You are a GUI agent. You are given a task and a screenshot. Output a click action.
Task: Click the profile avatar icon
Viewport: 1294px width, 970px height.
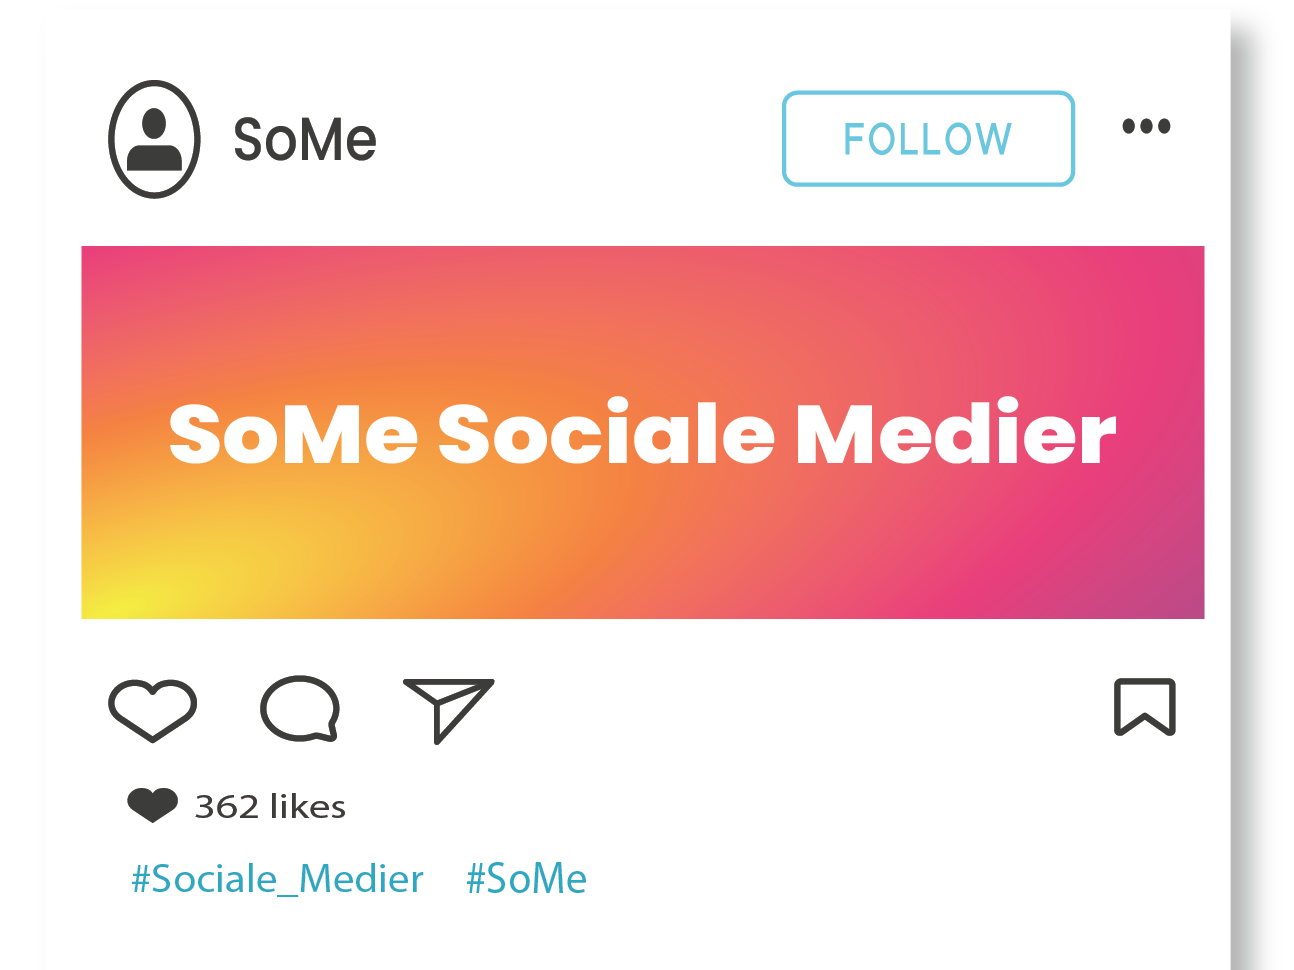pos(154,139)
